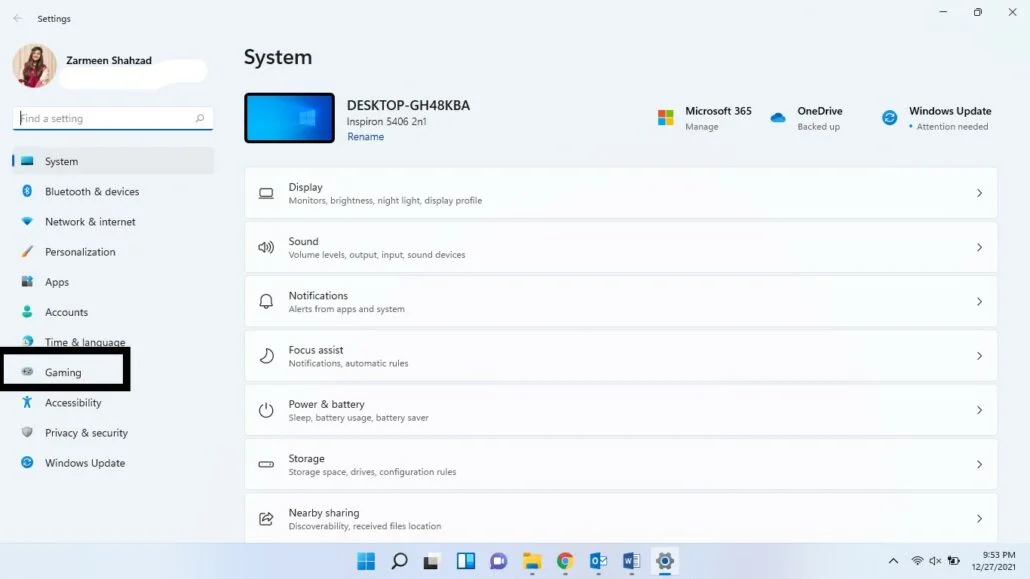Click the search magnifier in Find a setting
The width and height of the screenshot is (1030, 579).
(x=200, y=118)
